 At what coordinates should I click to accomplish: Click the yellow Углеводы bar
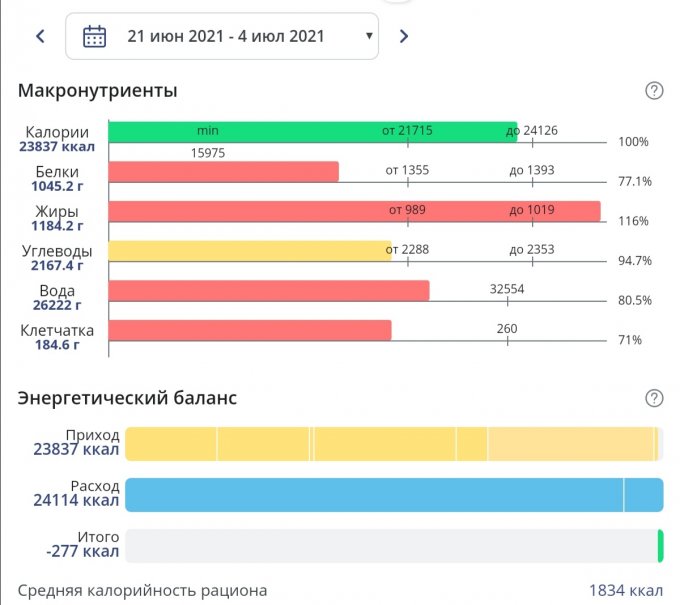click(x=249, y=251)
